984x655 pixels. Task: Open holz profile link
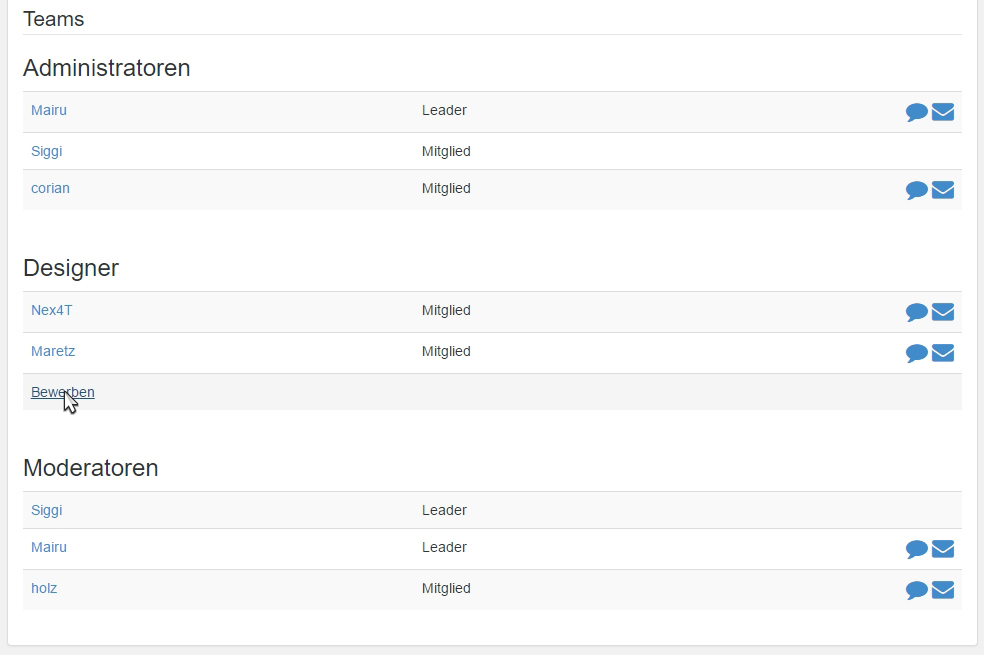pyautogui.click(x=44, y=588)
